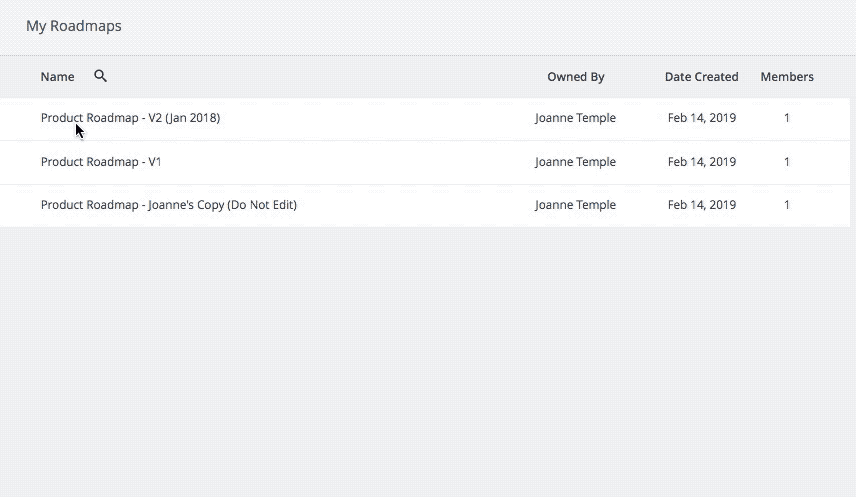Viewport: 856px width, 497px height.
Task: Click empty gray area below the roadmap list
Action: [428, 360]
